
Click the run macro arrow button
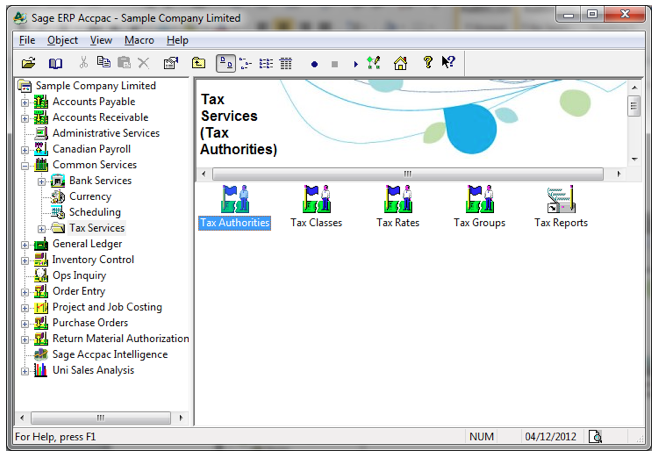click(356, 64)
